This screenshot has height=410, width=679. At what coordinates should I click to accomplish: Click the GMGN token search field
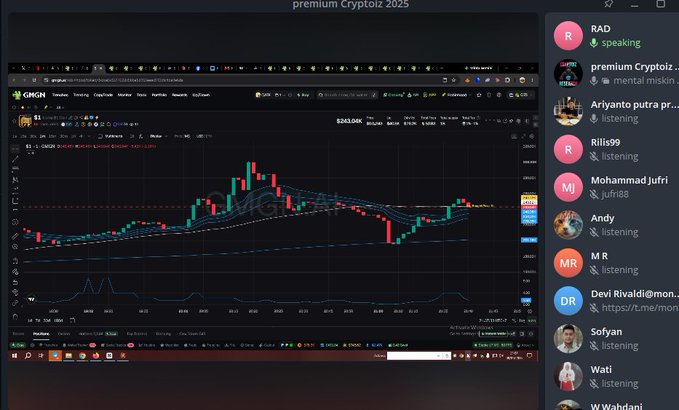[346, 95]
